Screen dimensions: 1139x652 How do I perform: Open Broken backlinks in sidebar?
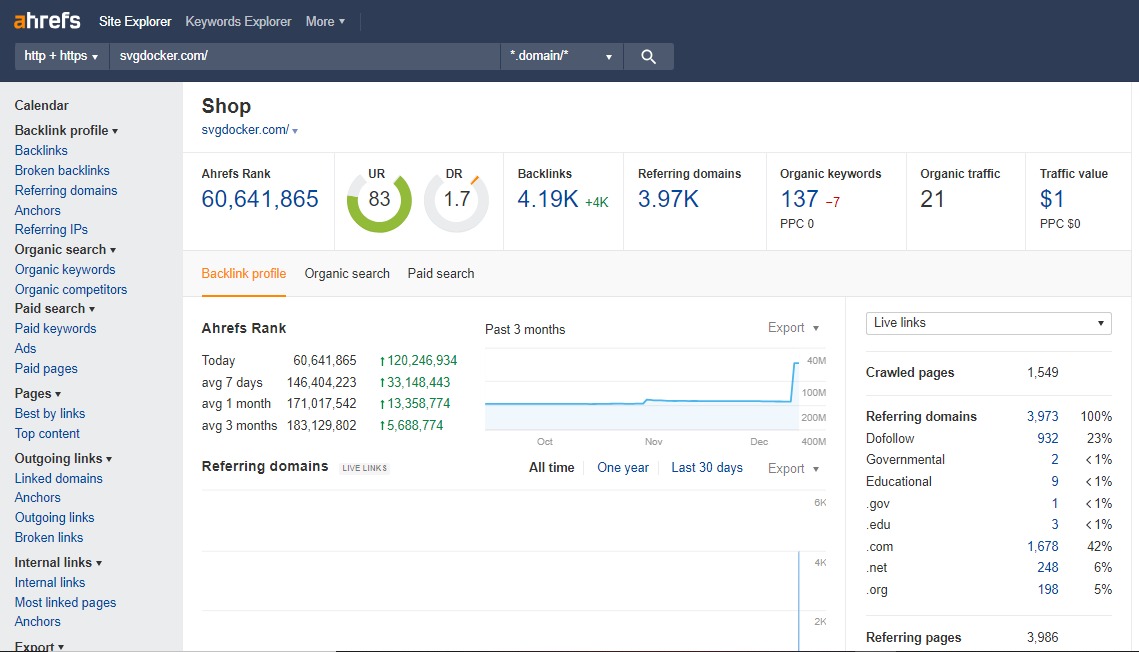[62, 171]
